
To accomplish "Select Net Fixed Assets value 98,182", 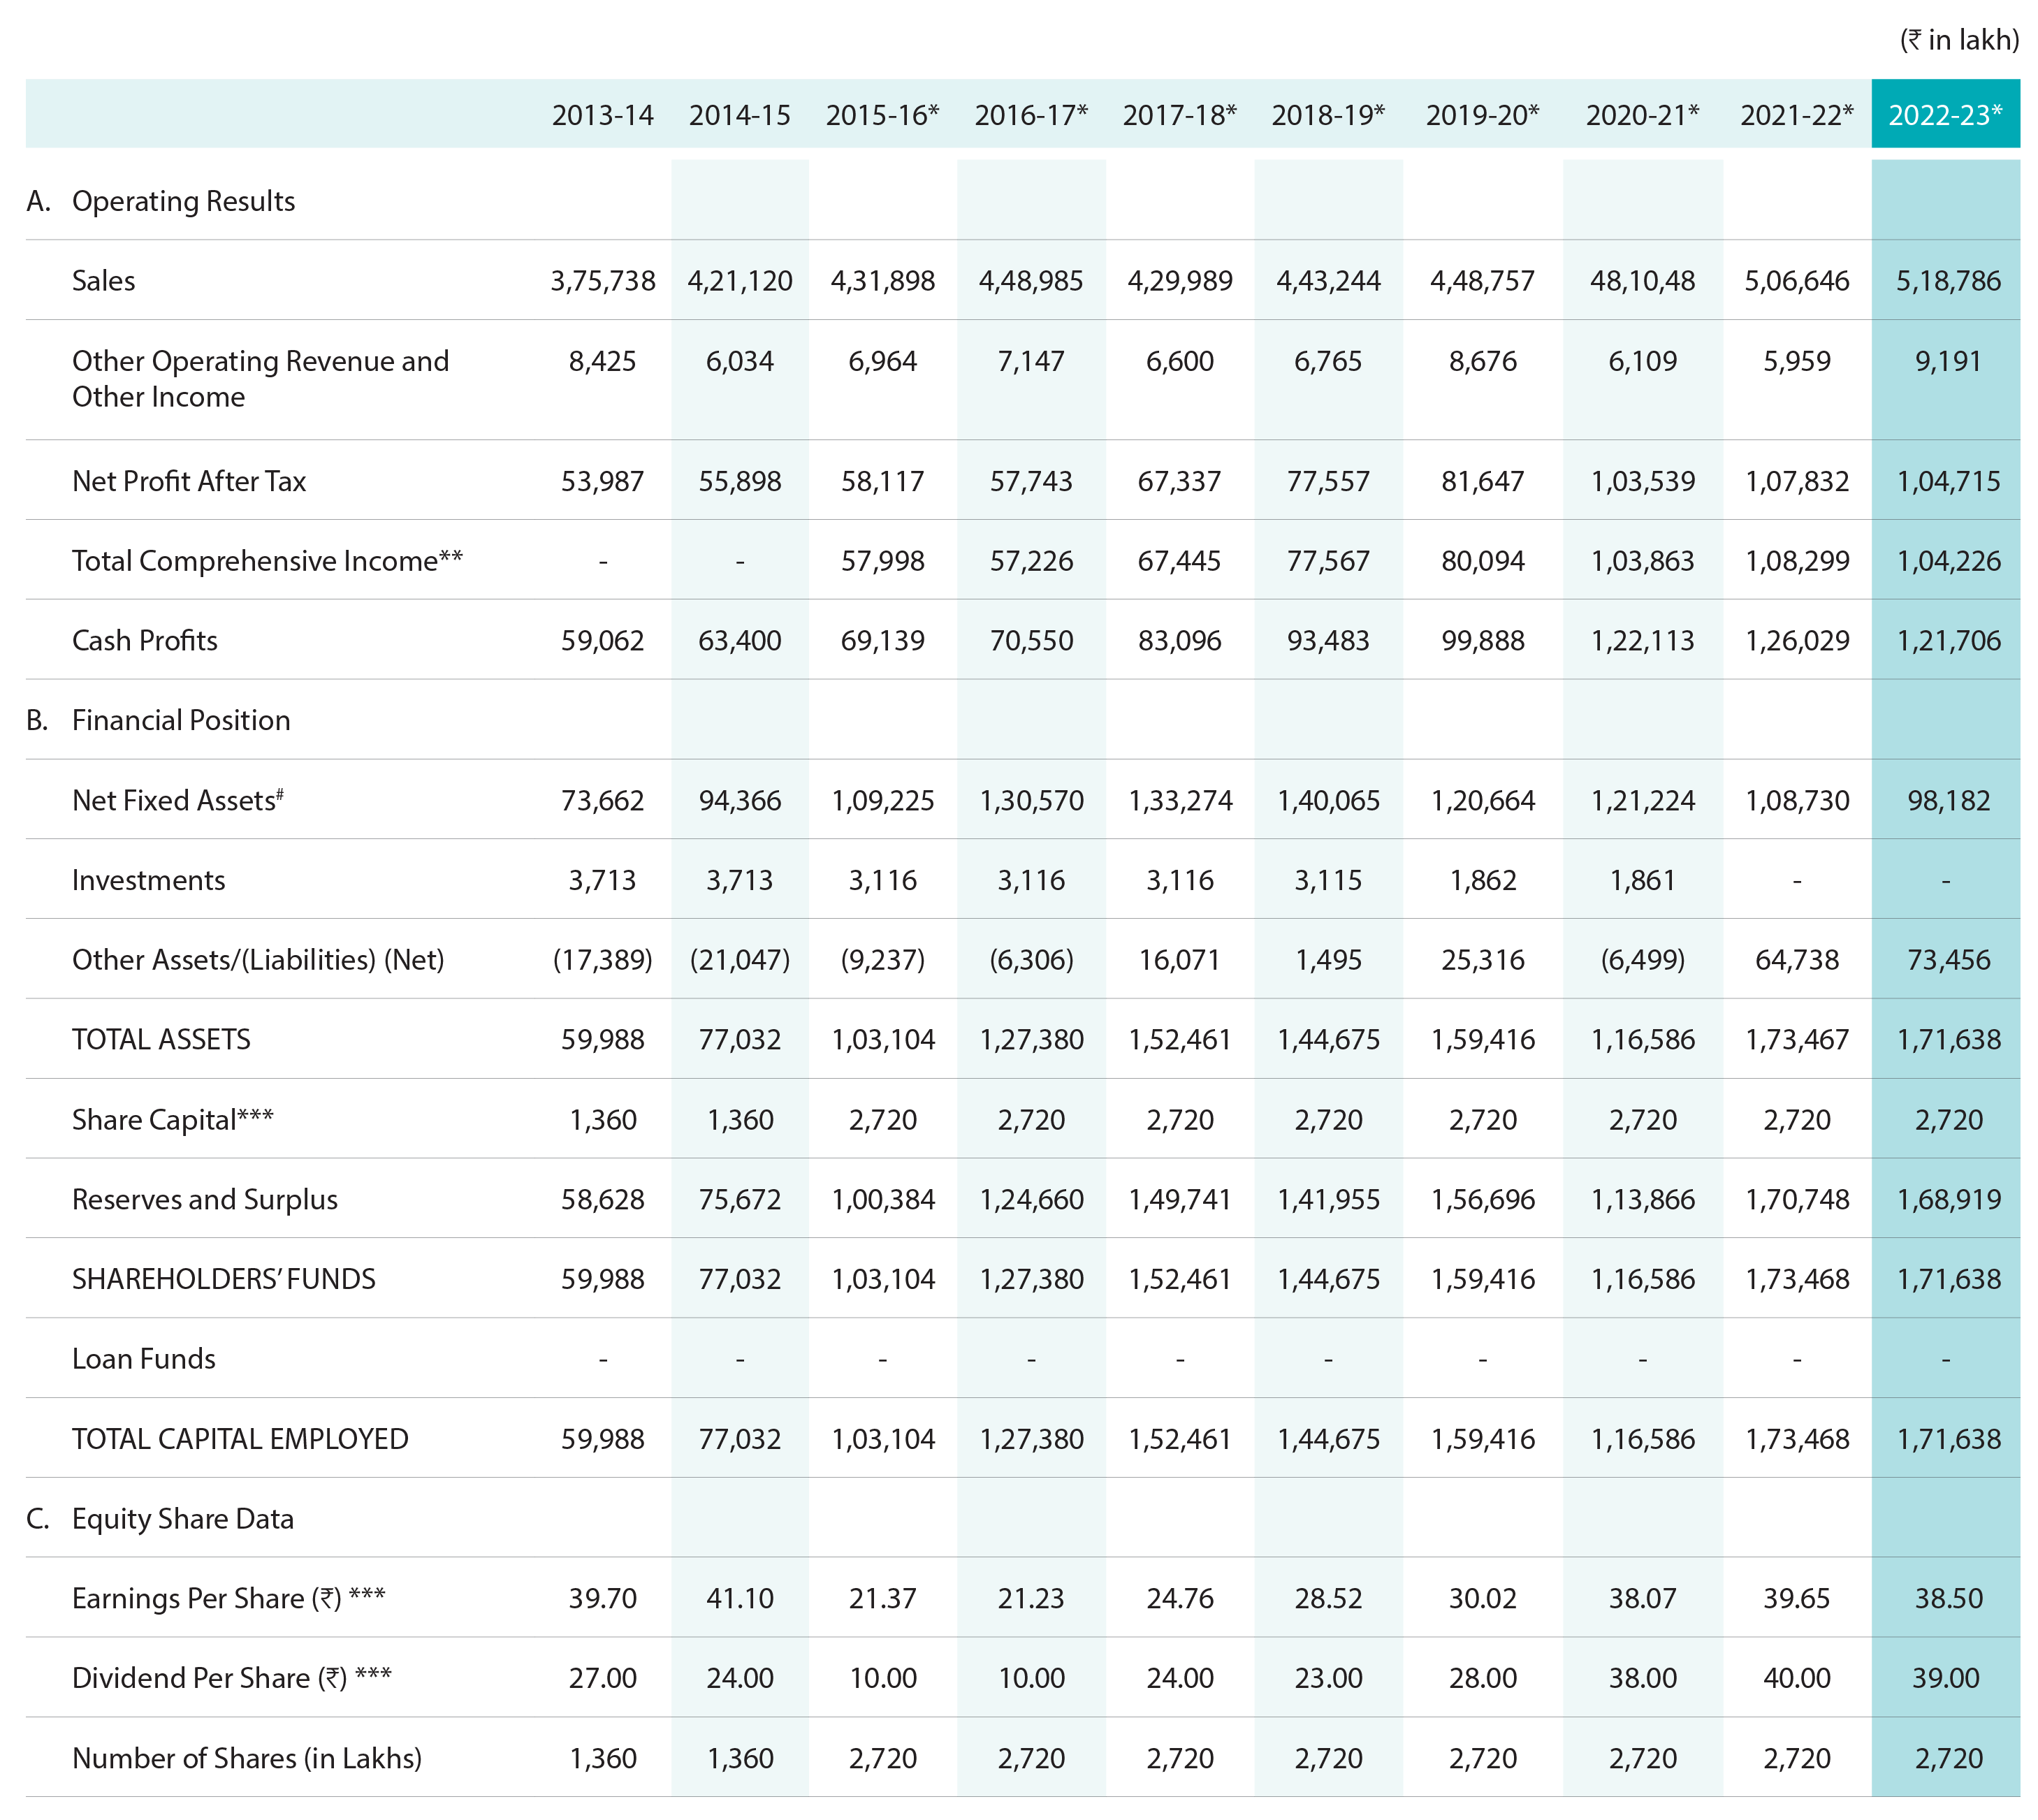I will [x=1948, y=800].
